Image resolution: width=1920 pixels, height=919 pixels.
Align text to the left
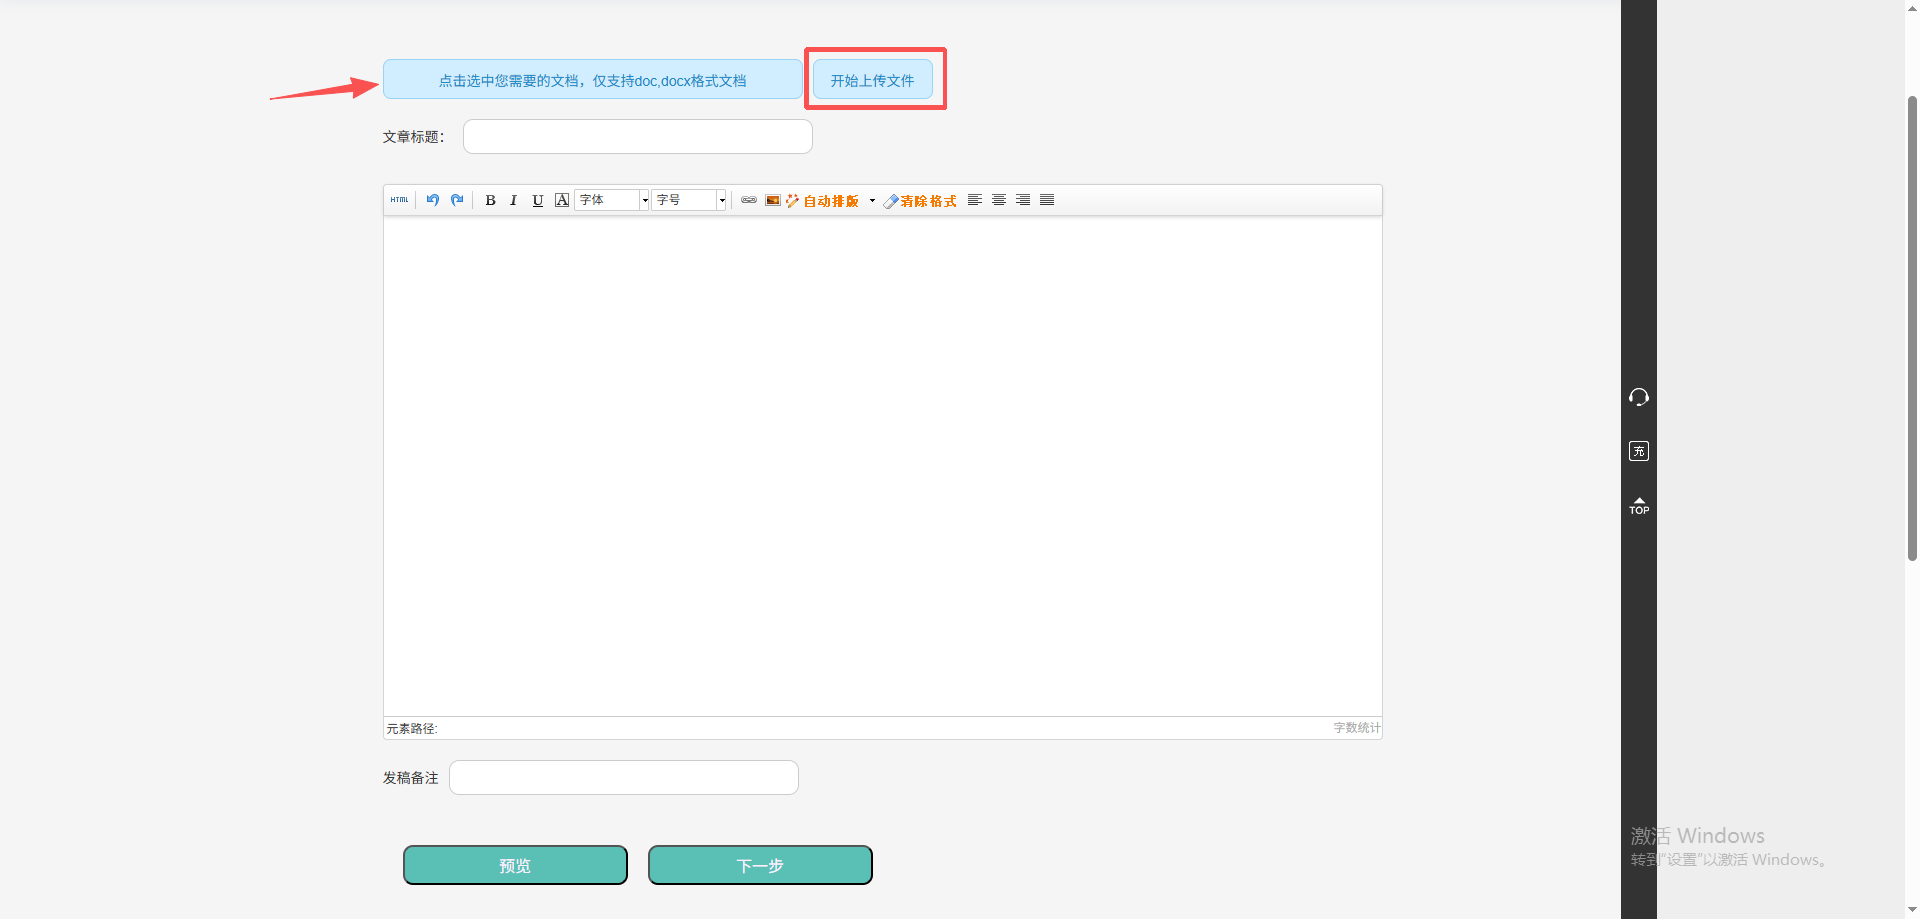975,200
